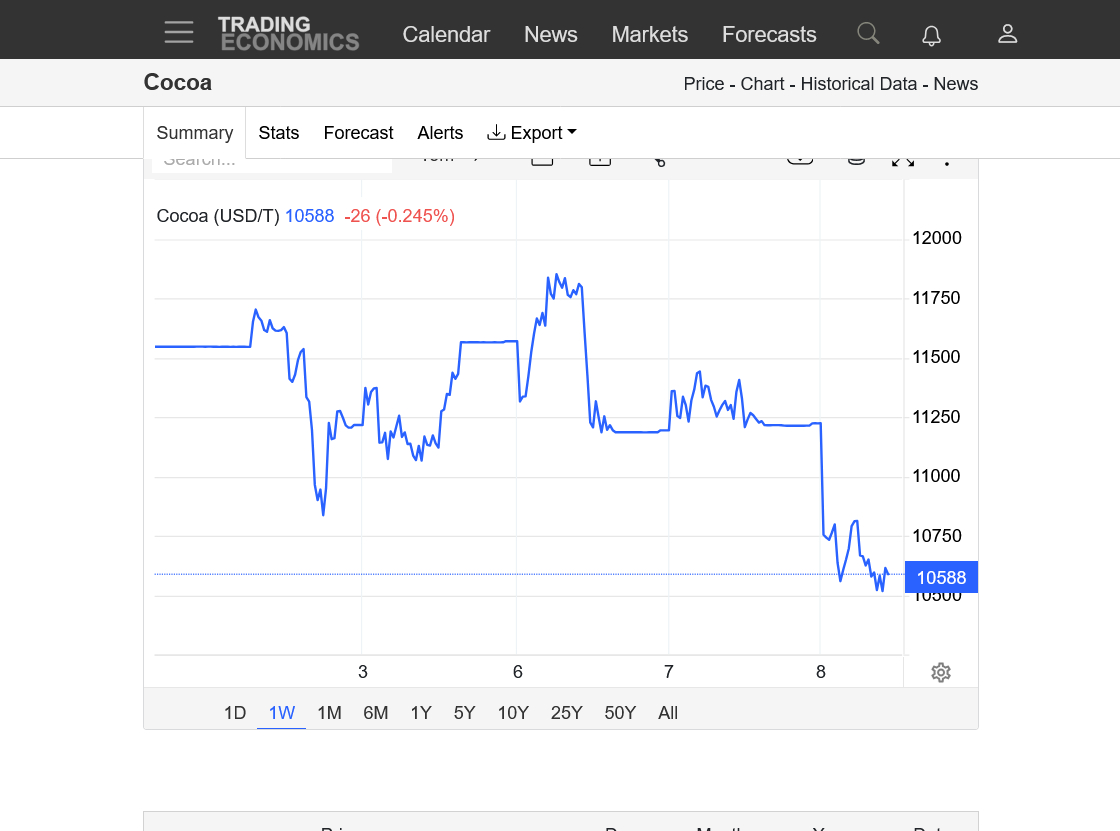Screen dimensions: 1120x831
Task: Open the Alerts tab
Action: click(x=440, y=133)
